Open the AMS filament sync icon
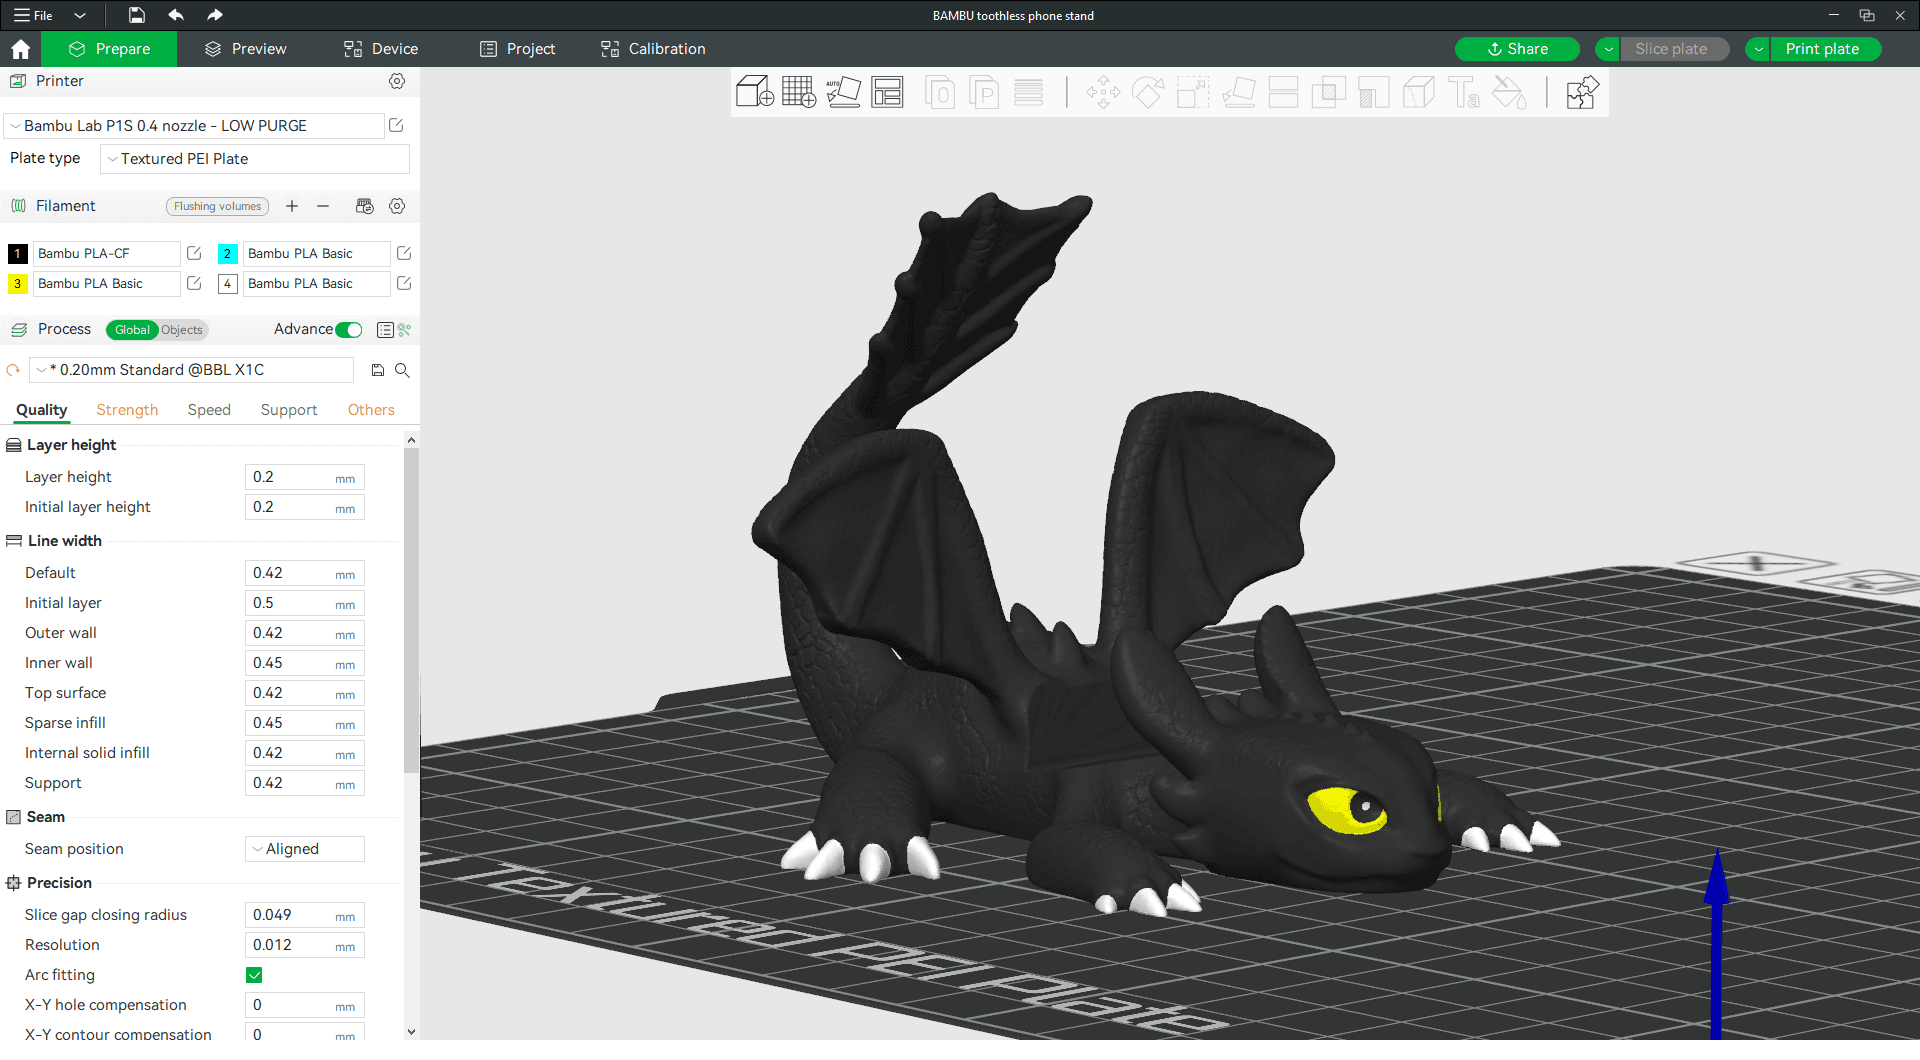Image resolution: width=1920 pixels, height=1060 pixels. pos(365,206)
